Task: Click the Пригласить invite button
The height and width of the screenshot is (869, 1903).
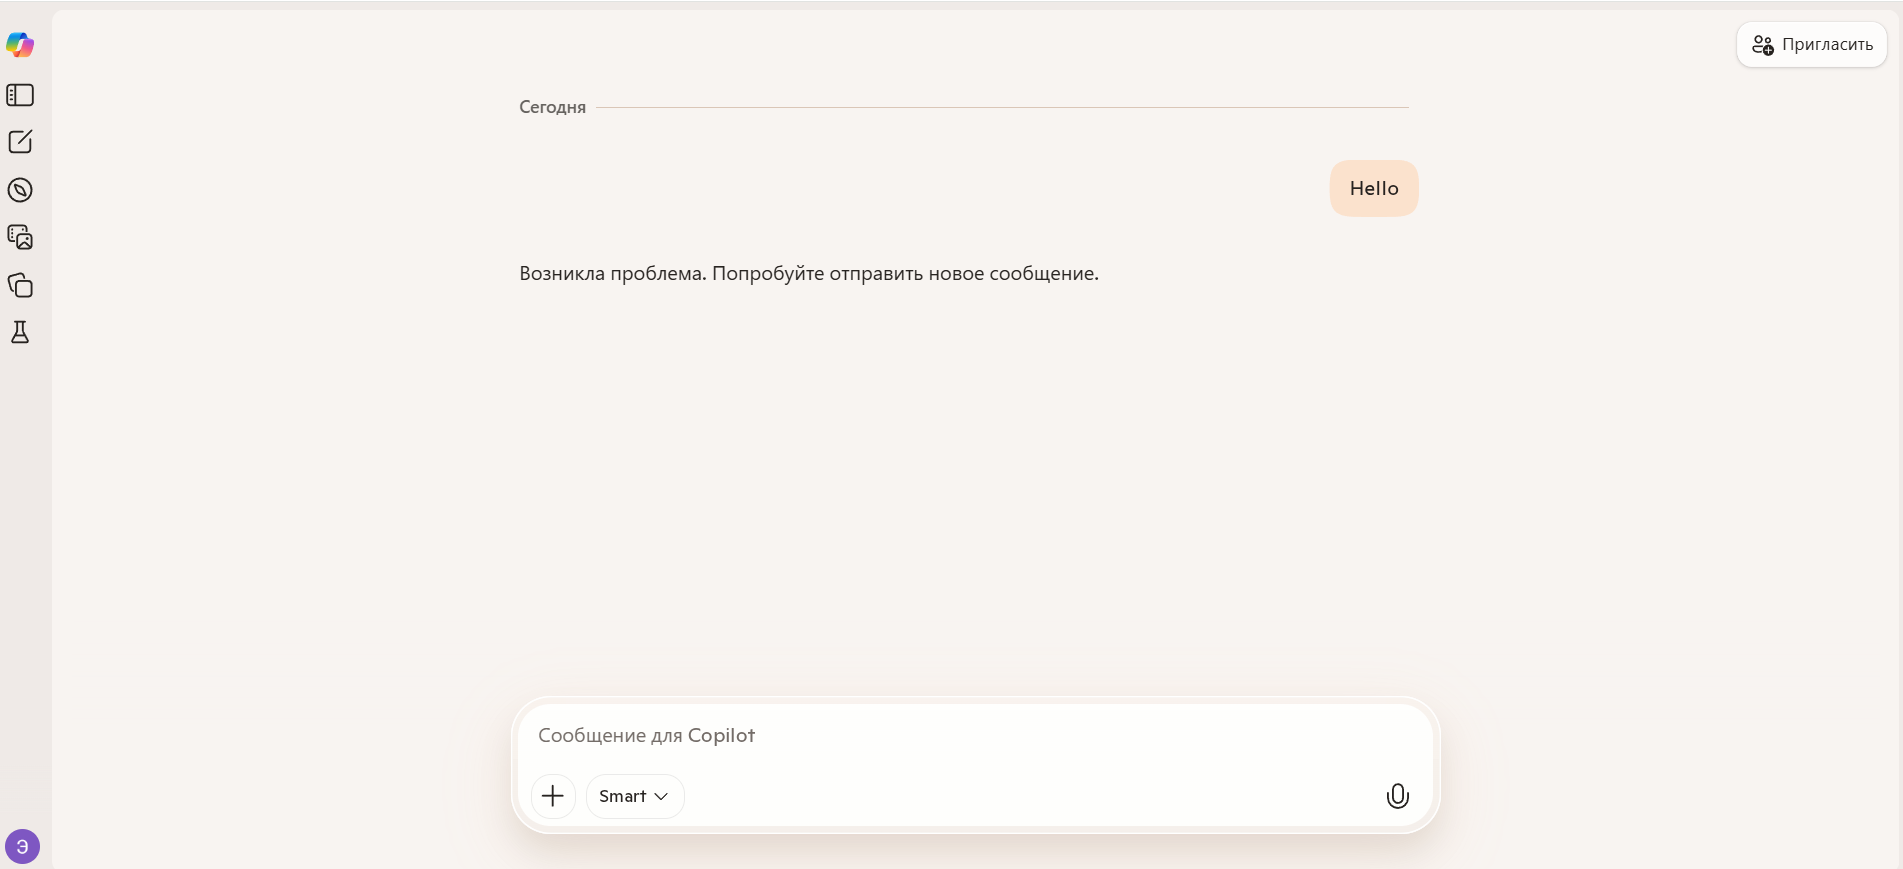Action: [x=1812, y=45]
